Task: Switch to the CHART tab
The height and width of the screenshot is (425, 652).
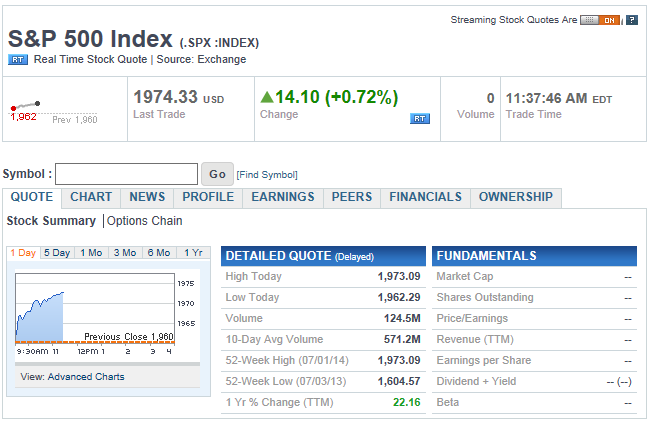Action: [91, 197]
